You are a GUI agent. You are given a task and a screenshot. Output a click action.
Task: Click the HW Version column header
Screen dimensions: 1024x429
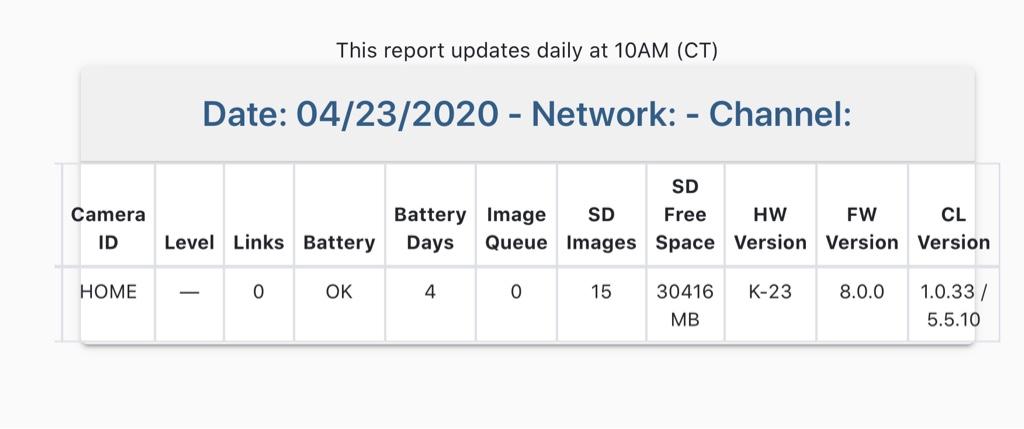(x=770, y=229)
